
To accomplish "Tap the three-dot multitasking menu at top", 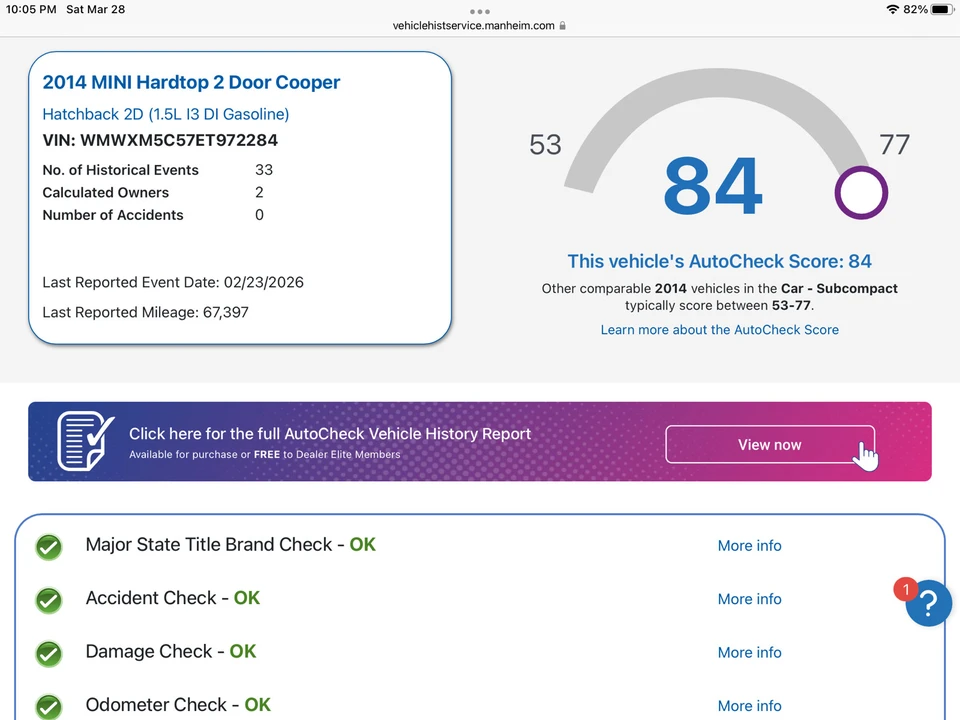I will [479, 12].
